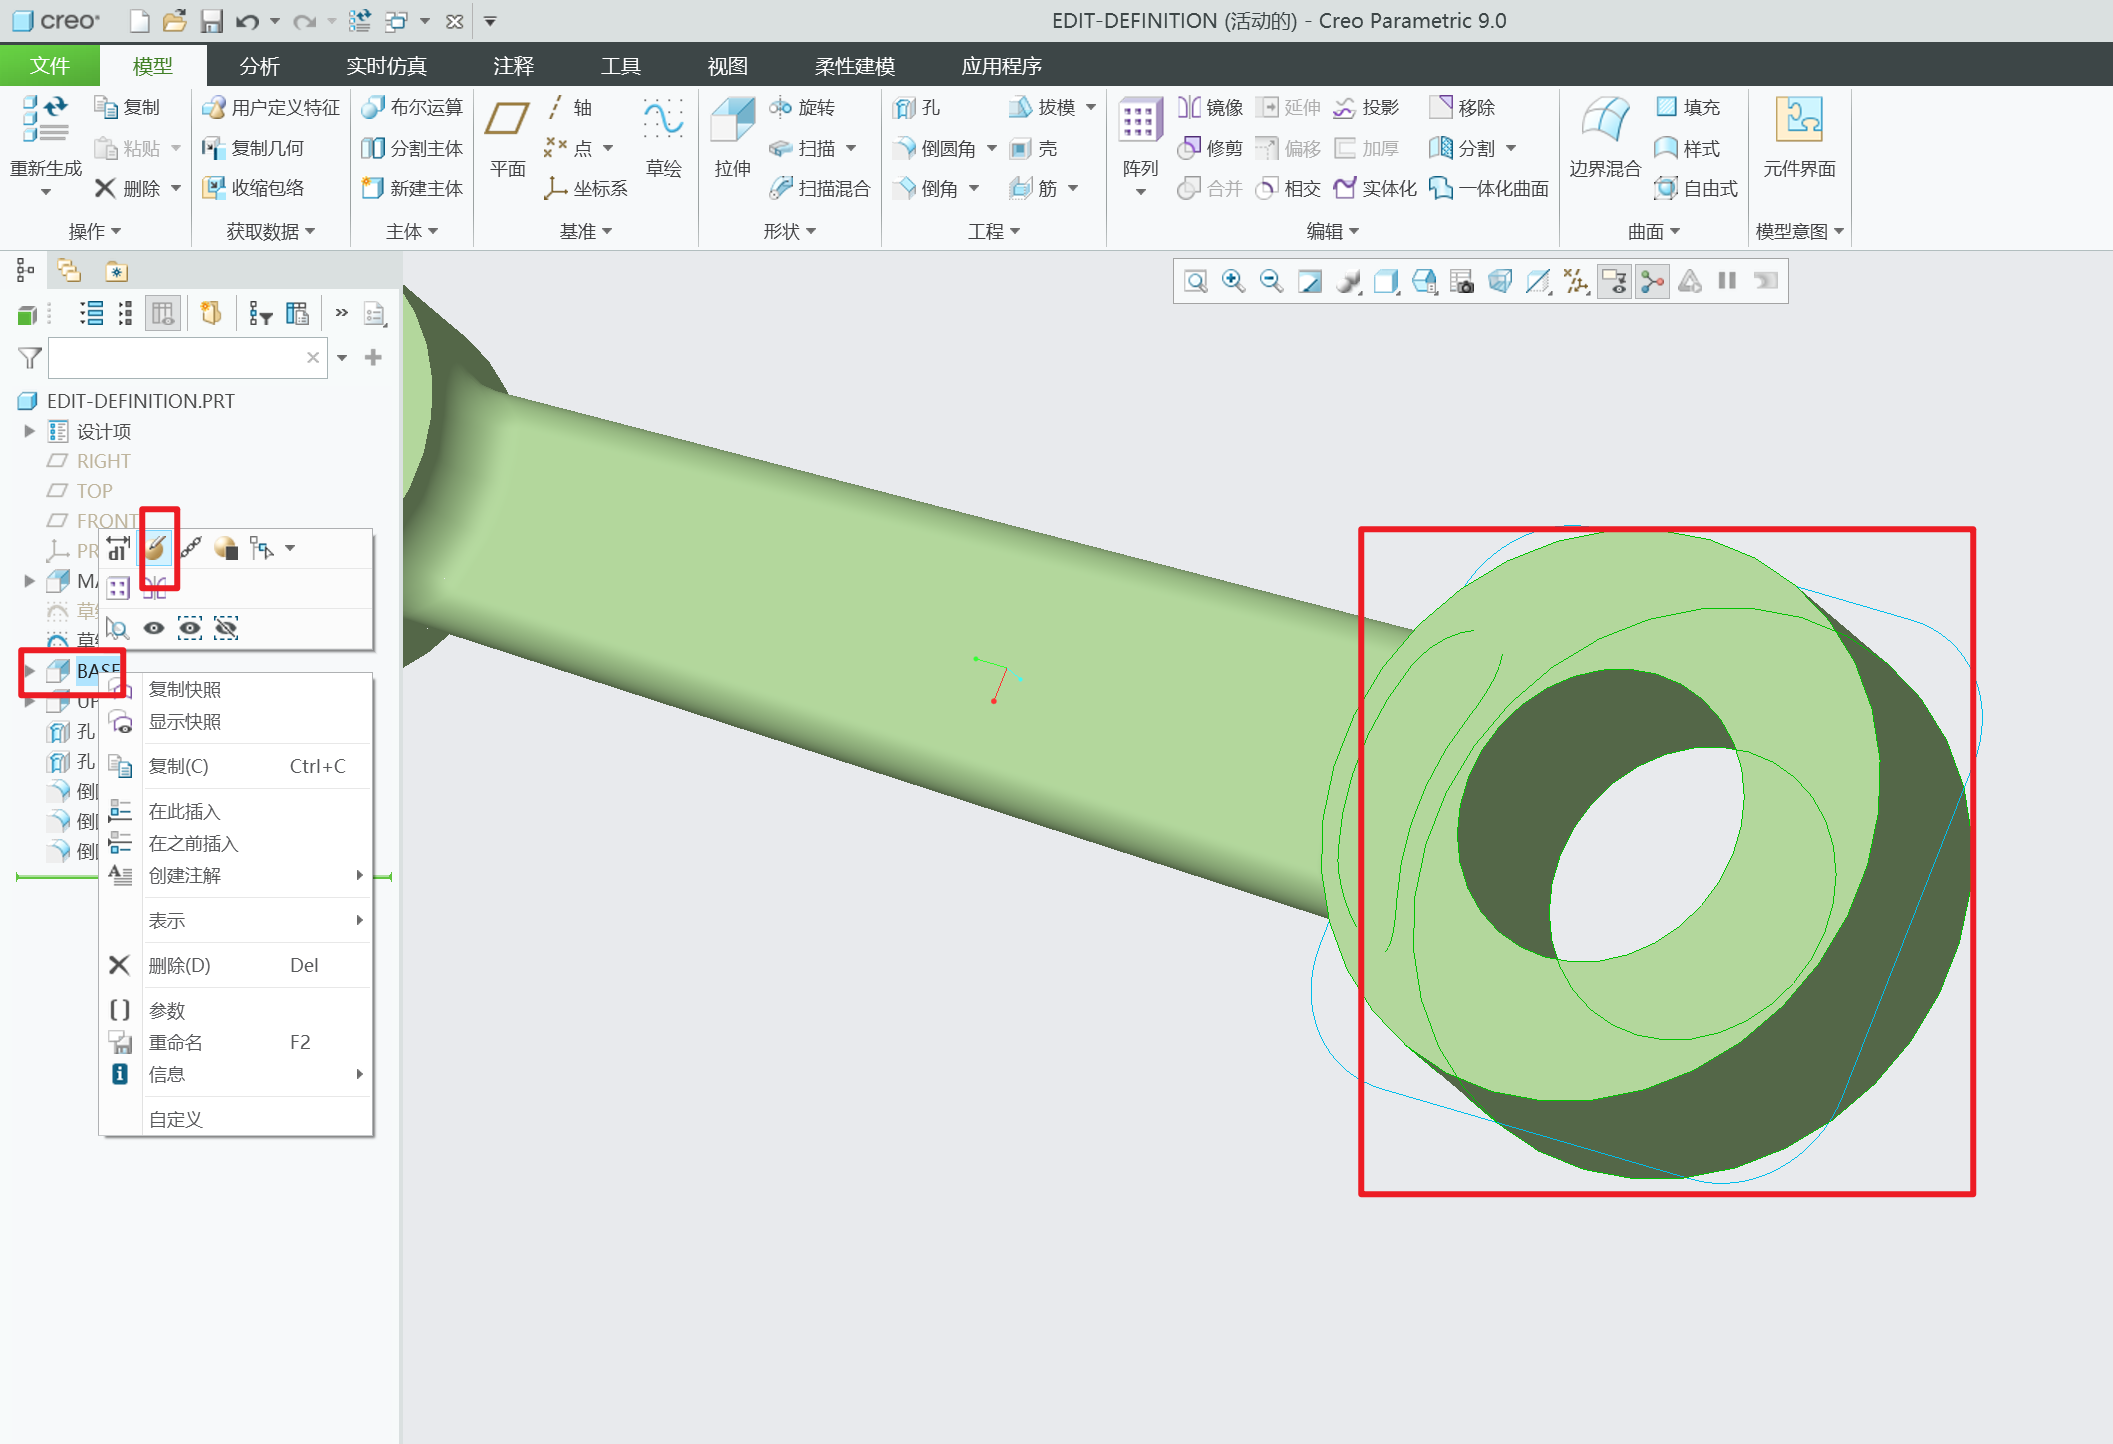Image resolution: width=2113 pixels, height=1444 pixels.
Task: Open the Shapes (形状) group dropdown
Action: (789, 231)
